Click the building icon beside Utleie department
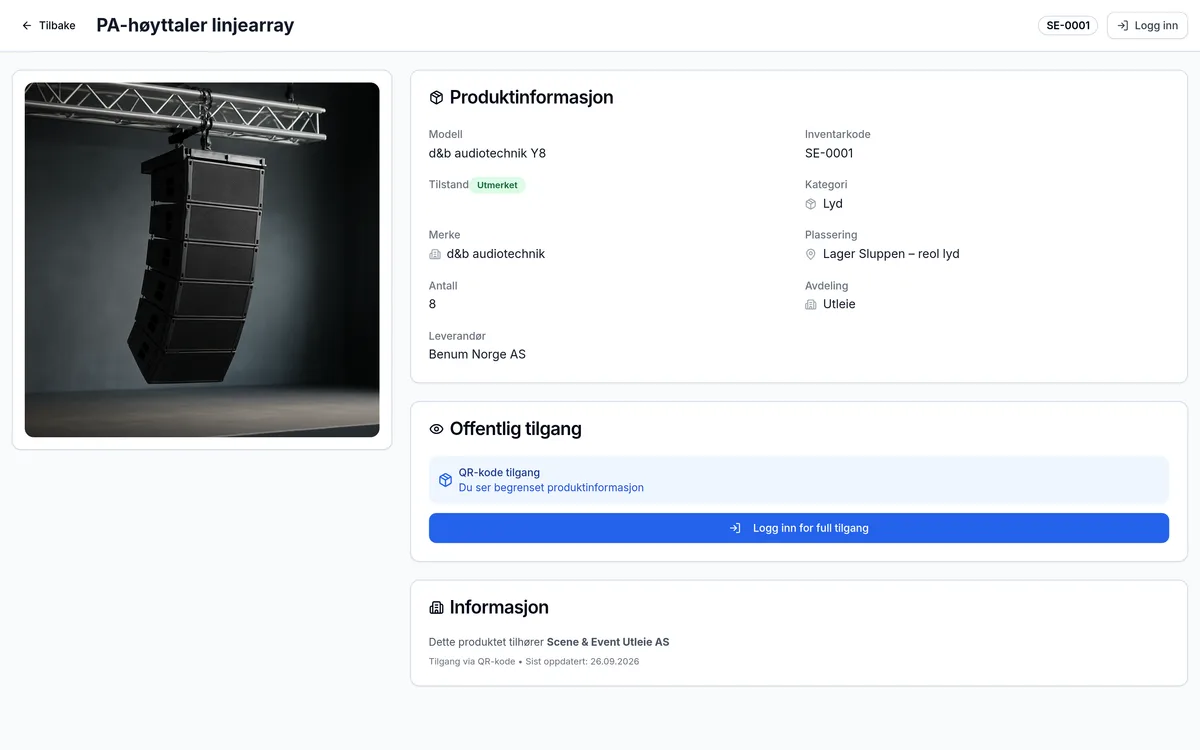The image size is (1200, 750). point(811,304)
